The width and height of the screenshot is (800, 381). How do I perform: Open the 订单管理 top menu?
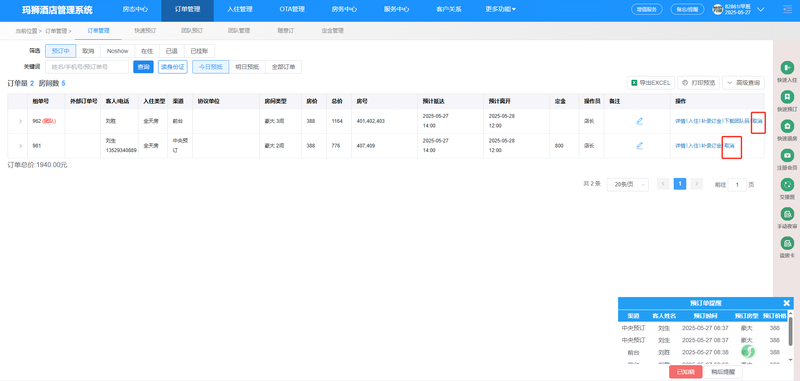click(187, 10)
